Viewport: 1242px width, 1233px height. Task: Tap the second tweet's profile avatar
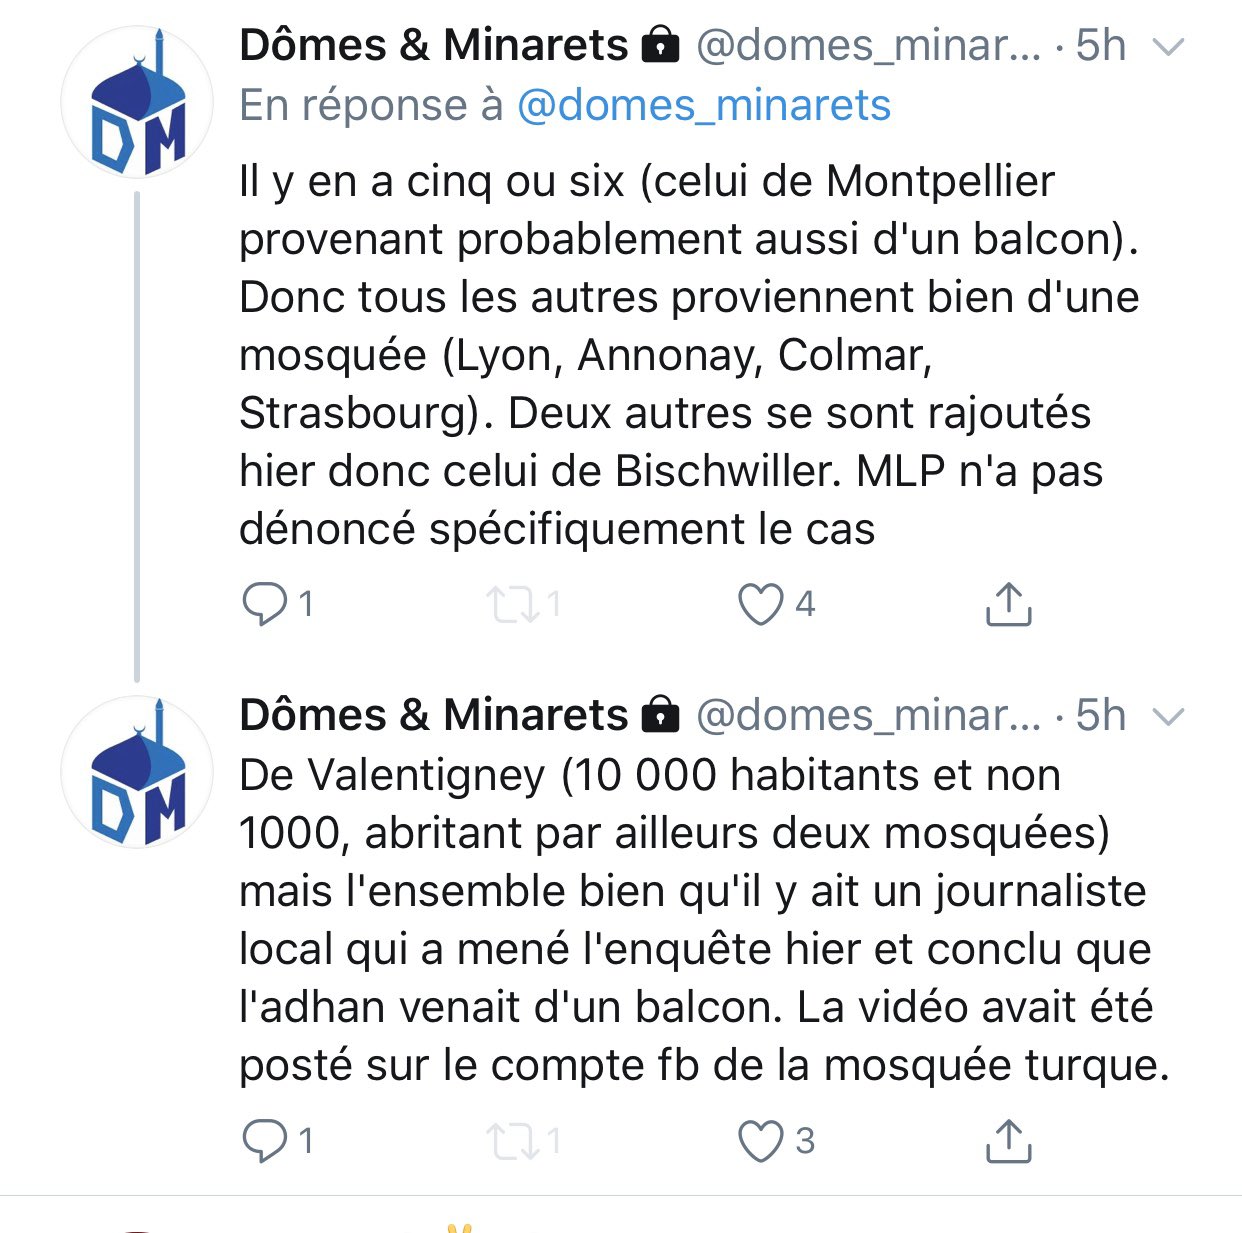[x=137, y=772]
